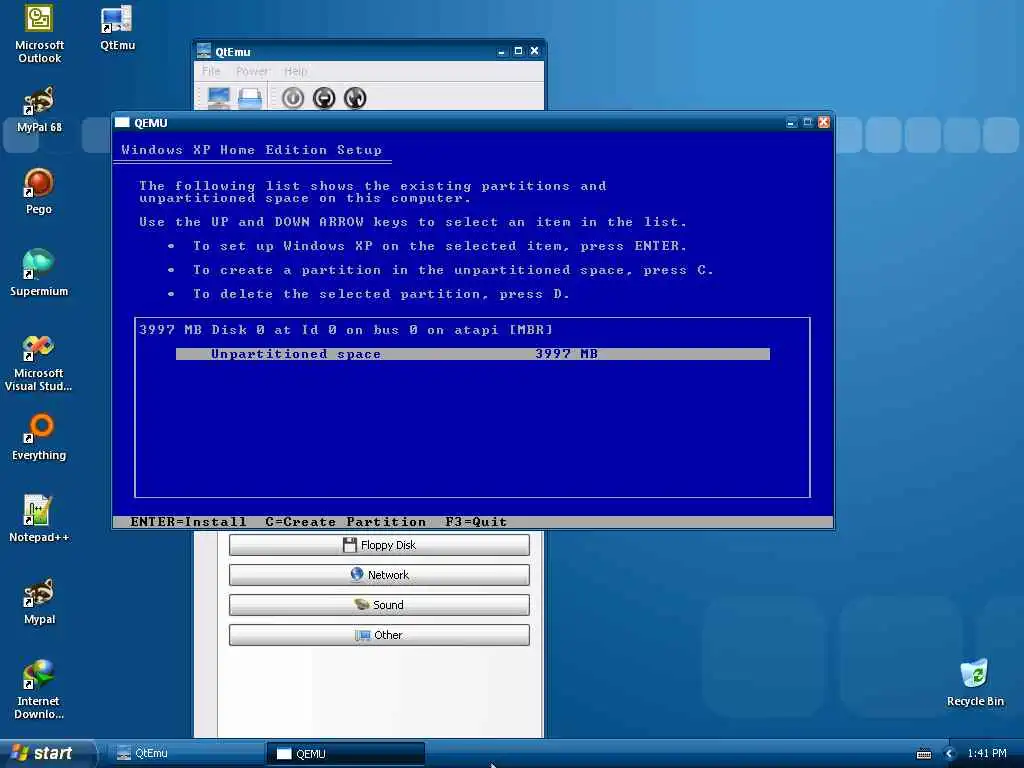The width and height of the screenshot is (1024, 768).
Task: Select the Notepad++ desktop icon
Action: (39, 519)
